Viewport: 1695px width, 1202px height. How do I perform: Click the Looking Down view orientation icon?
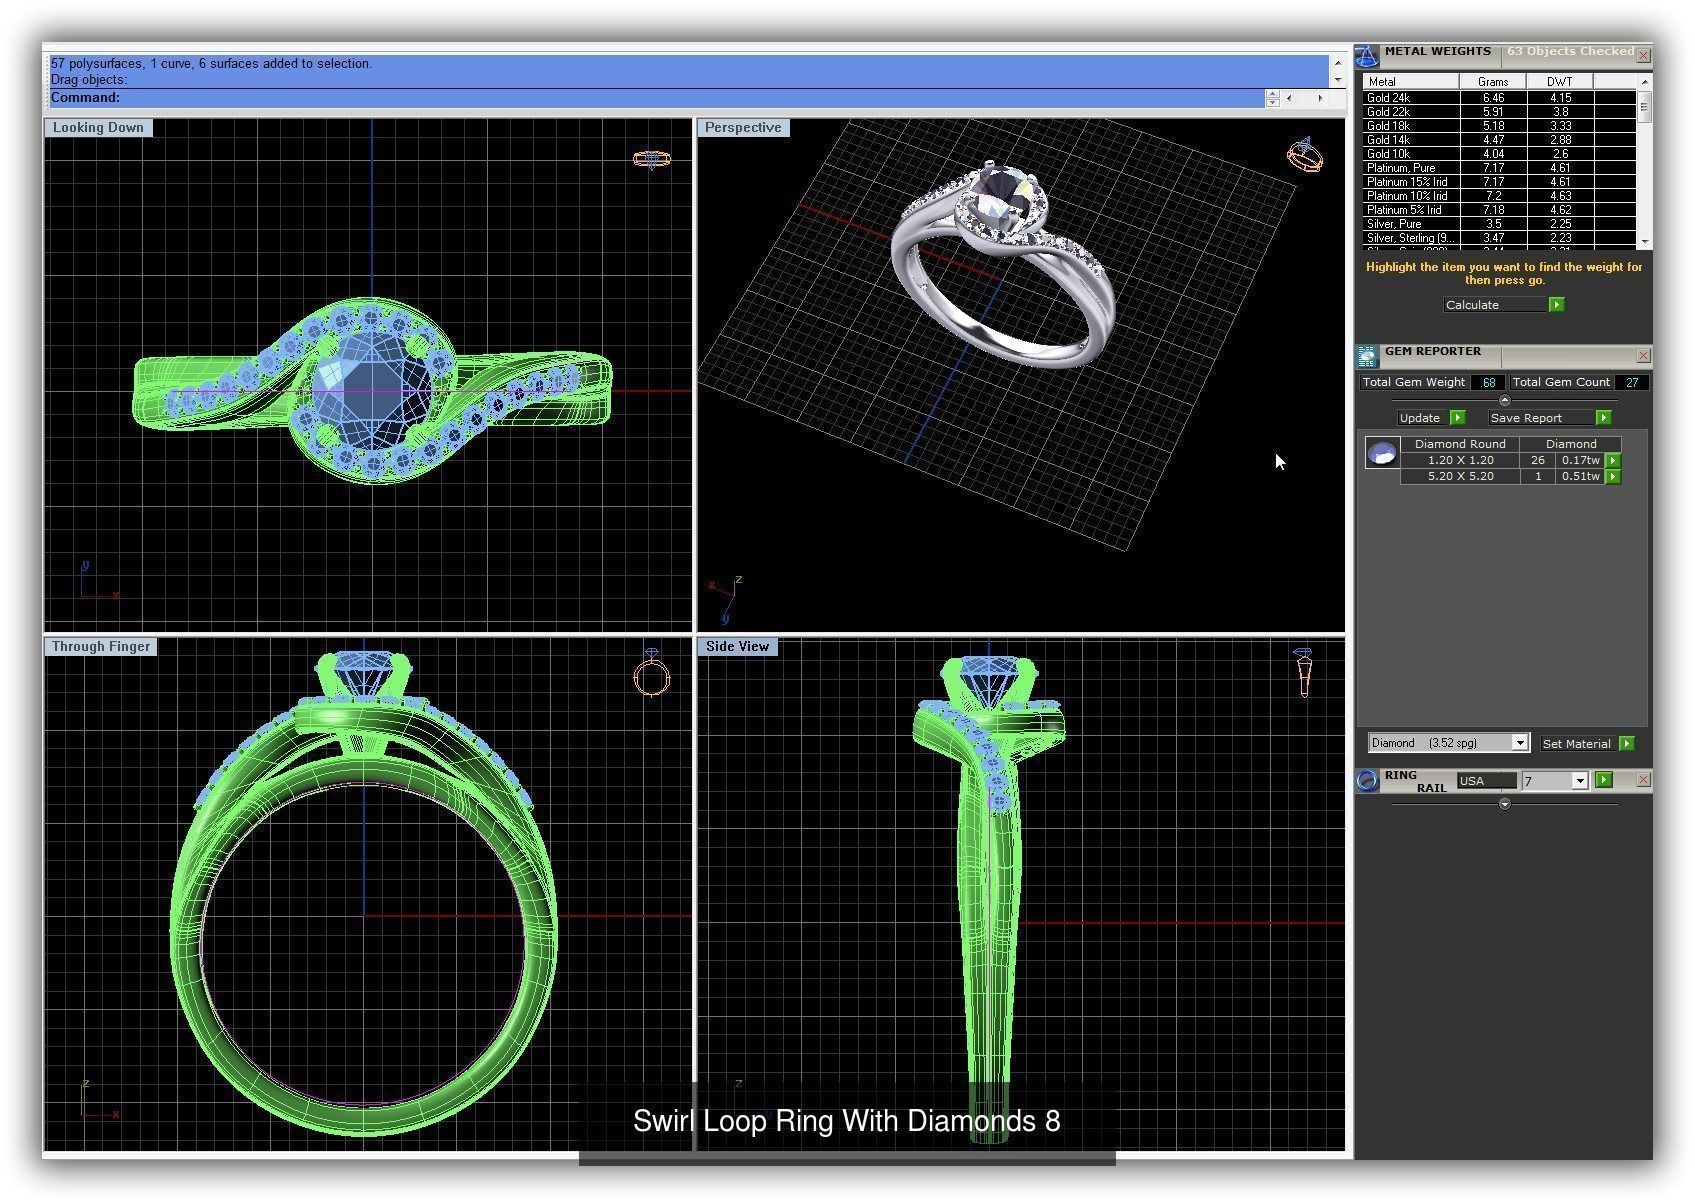pos(652,159)
